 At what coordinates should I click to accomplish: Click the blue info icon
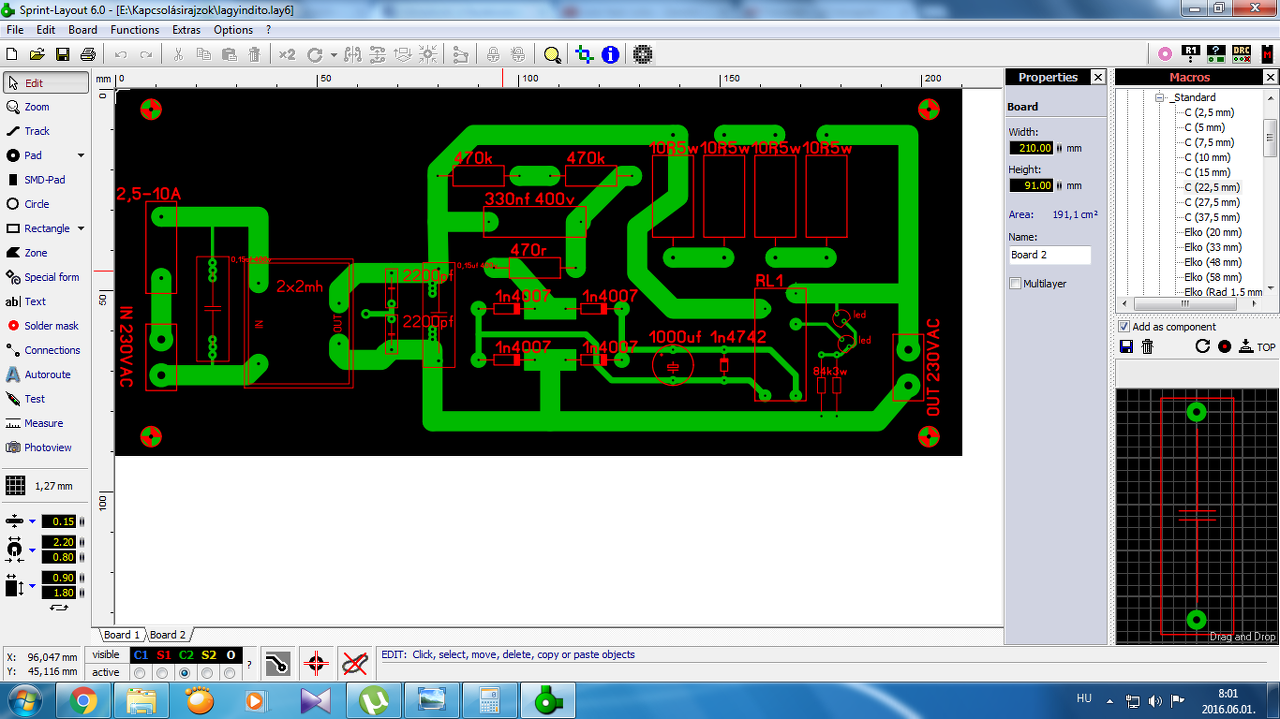pos(610,54)
